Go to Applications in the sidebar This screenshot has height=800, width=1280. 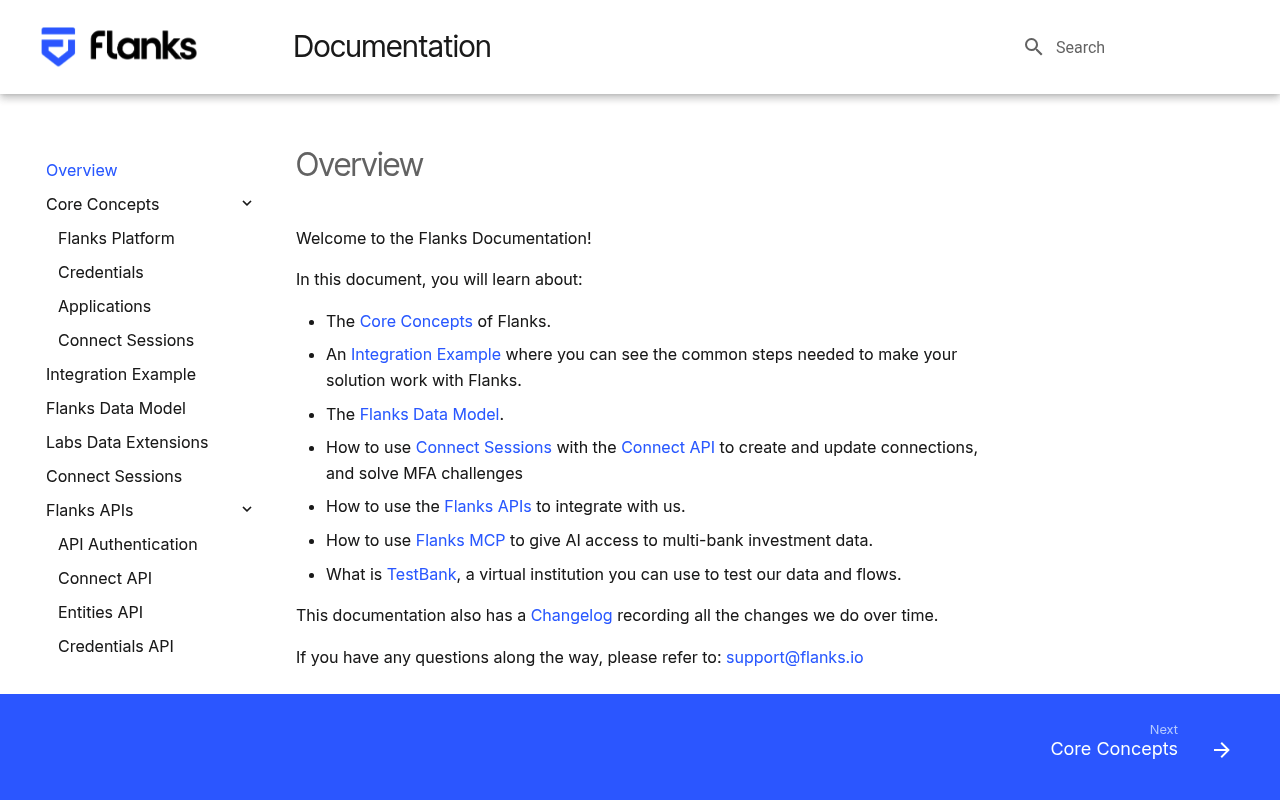pyautogui.click(x=104, y=306)
